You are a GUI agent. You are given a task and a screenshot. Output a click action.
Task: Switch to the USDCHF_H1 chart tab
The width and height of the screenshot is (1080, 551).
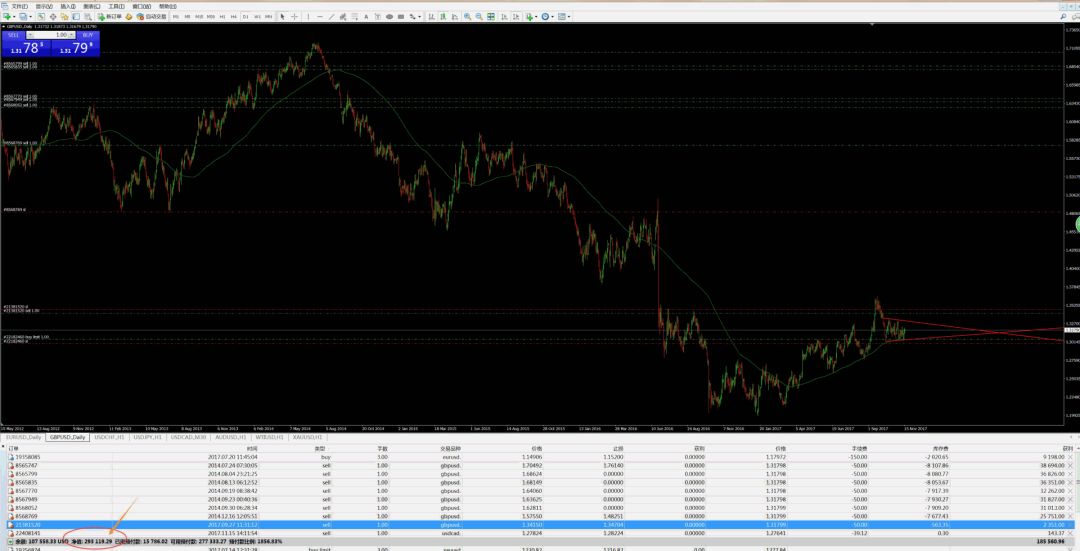click(x=109, y=437)
